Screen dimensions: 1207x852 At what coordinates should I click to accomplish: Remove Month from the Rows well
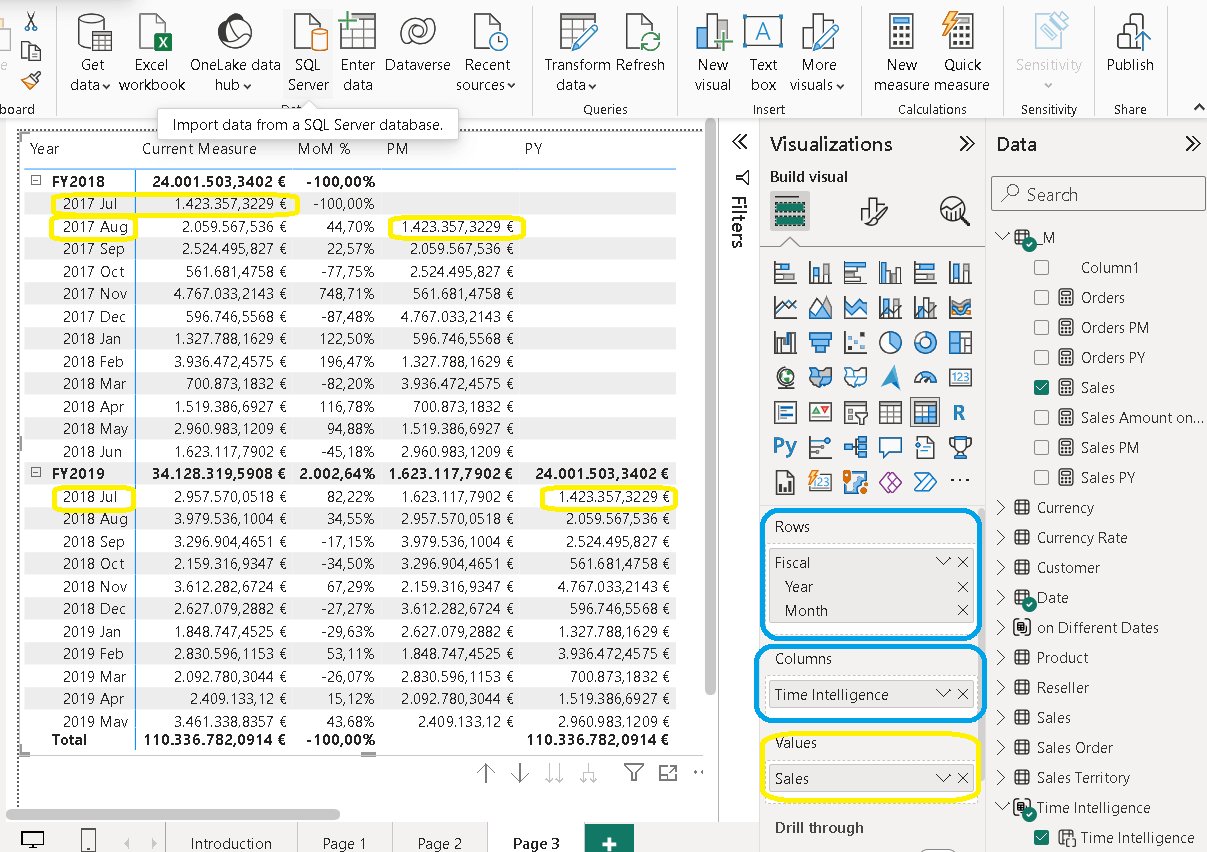pyautogui.click(x=963, y=611)
